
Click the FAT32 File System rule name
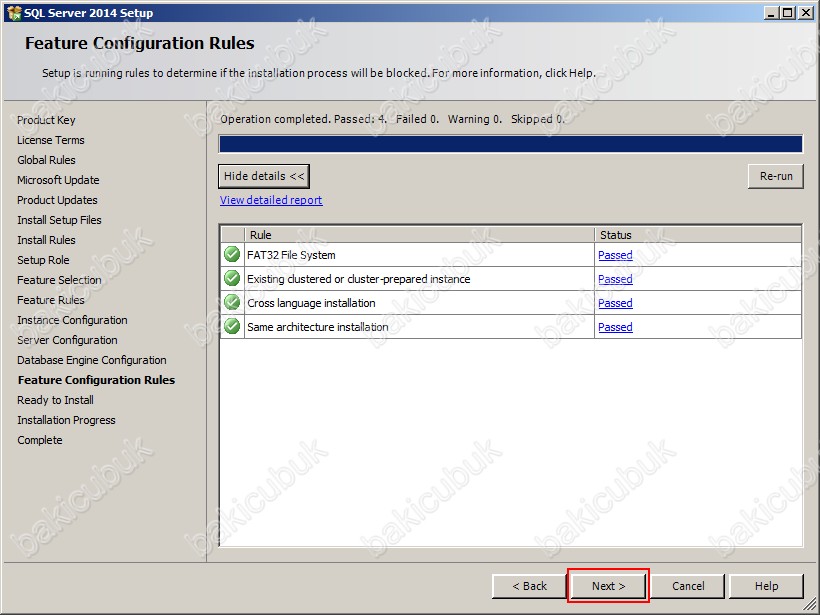[291, 255]
